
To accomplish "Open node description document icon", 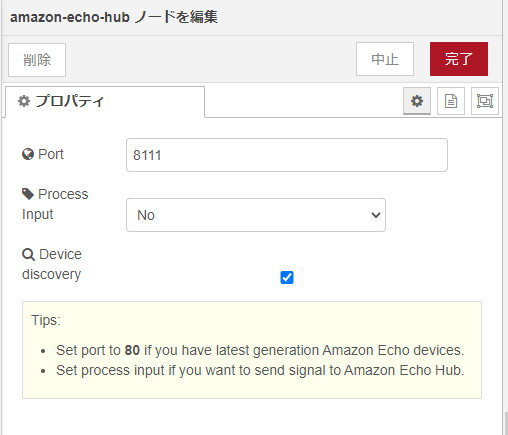I will pyautogui.click(x=451, y=101).
